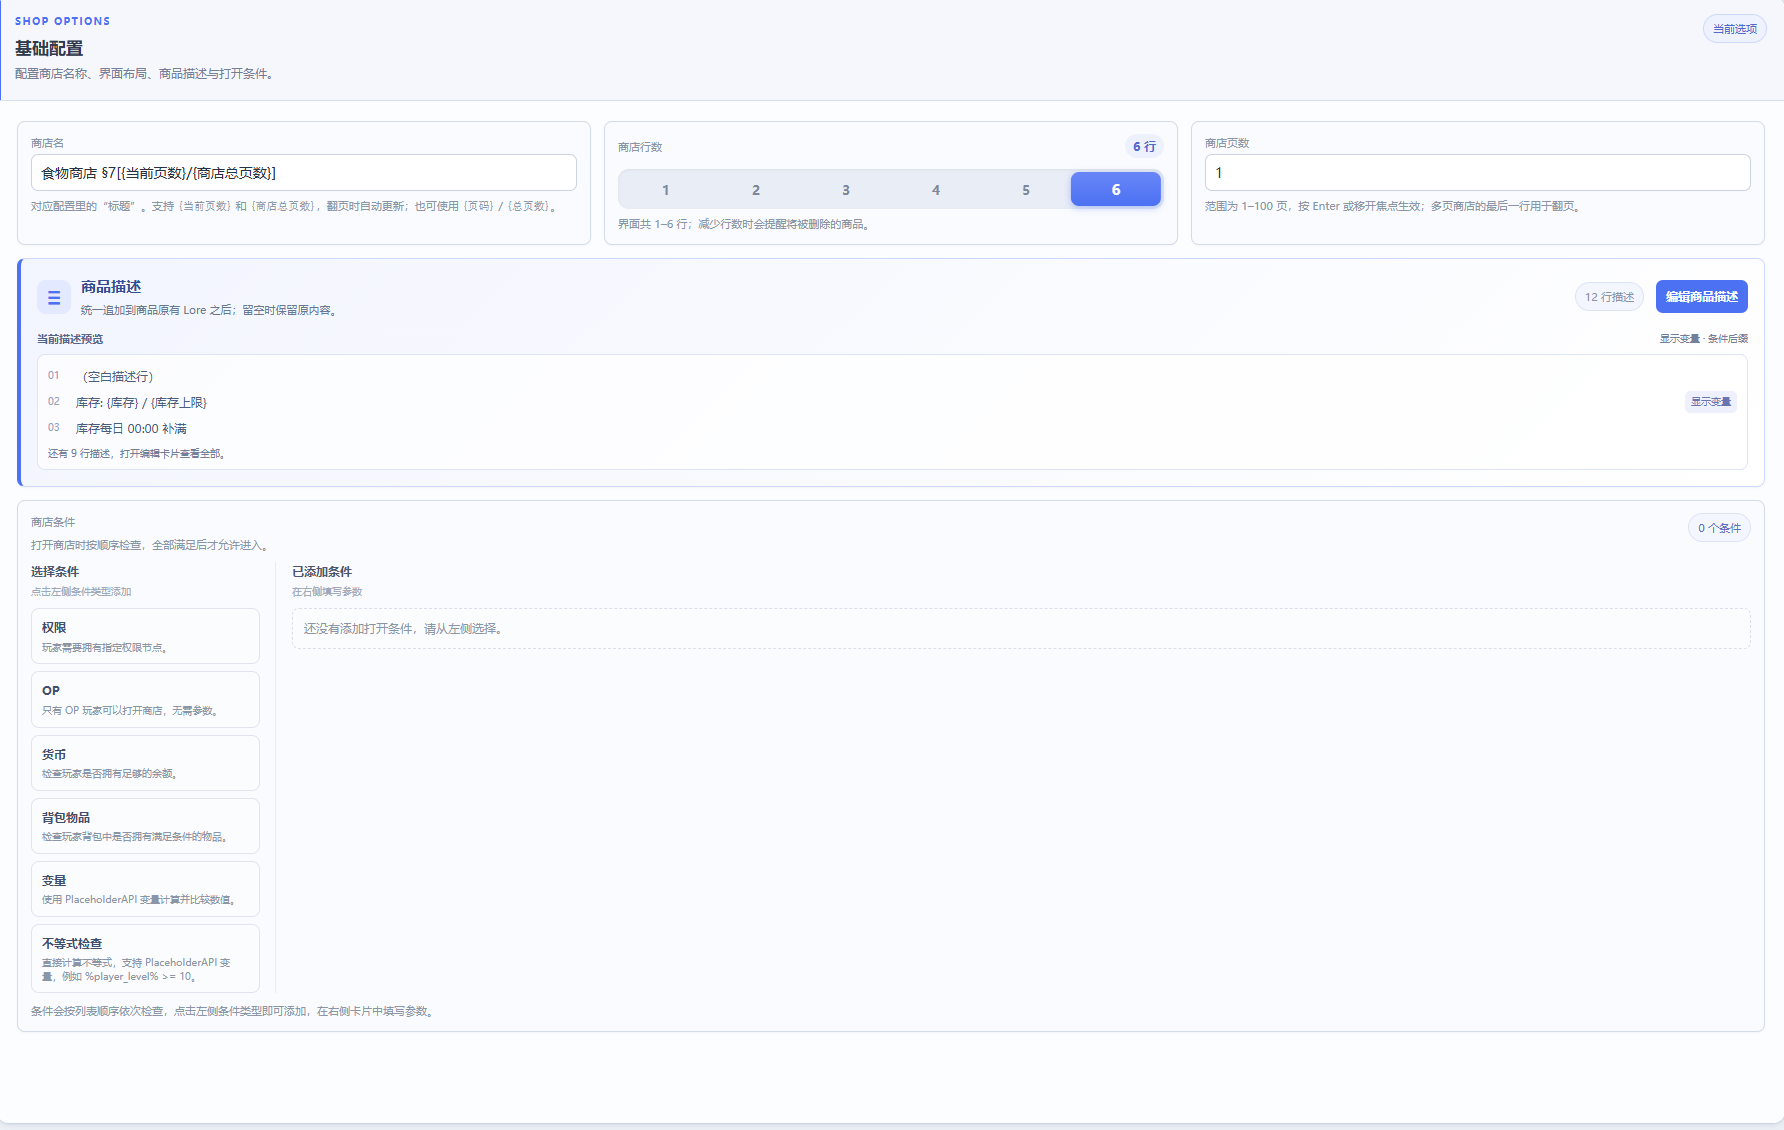
Task: Add the 背包物品 condition type
Action: 145,826
